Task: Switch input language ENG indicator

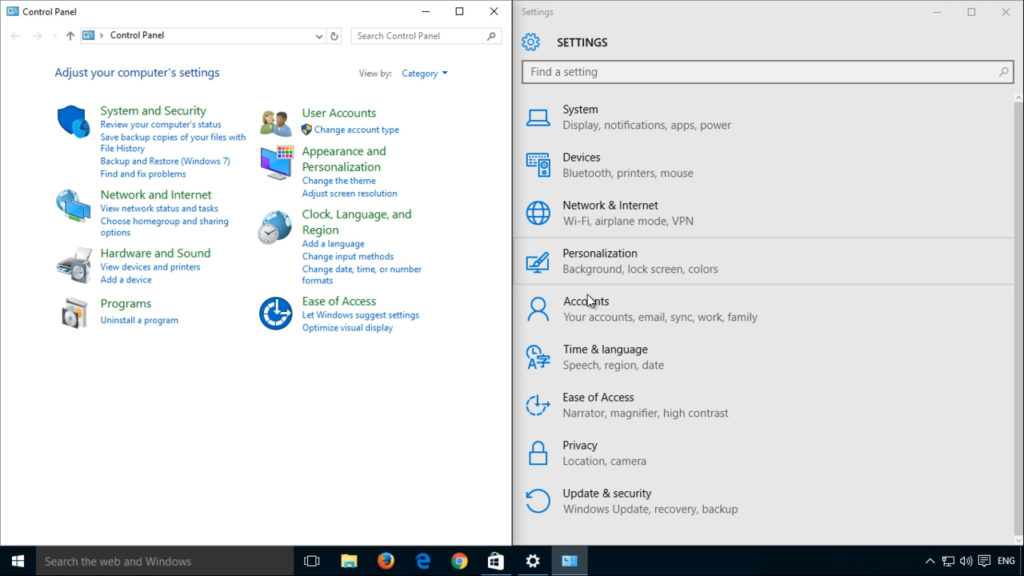Action: coord(1006,561)
